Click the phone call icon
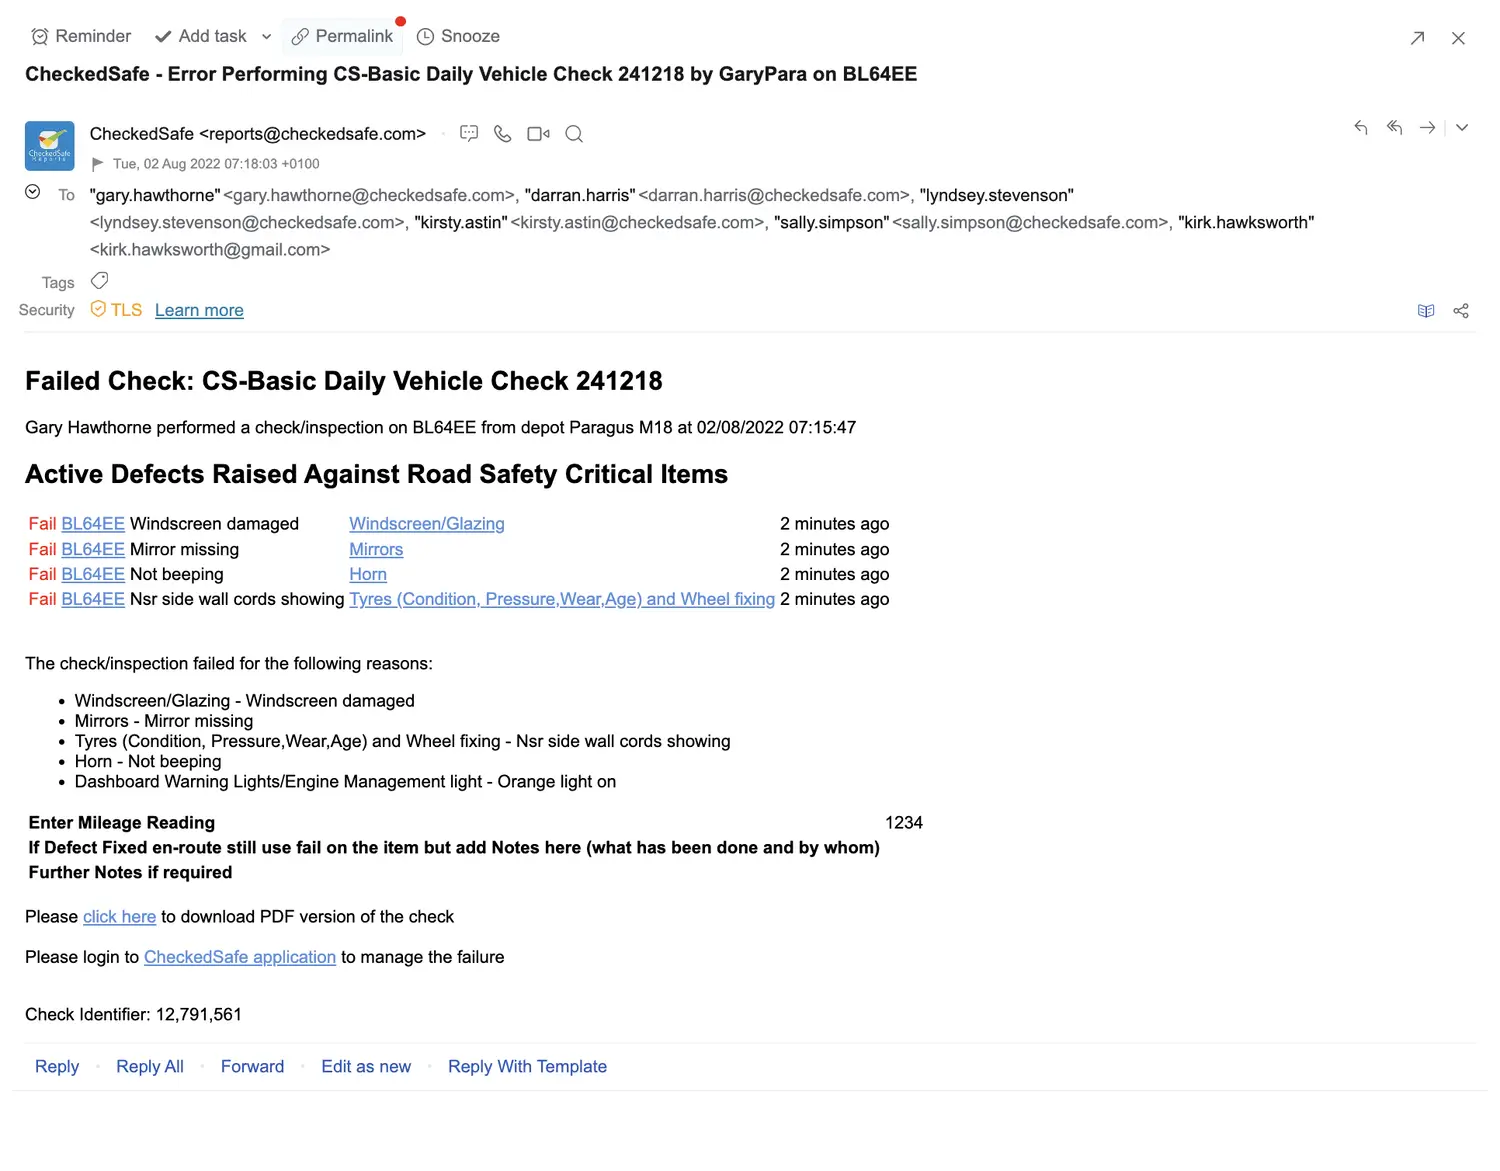Screen dimensions: 1500x1171 point(503,134)
